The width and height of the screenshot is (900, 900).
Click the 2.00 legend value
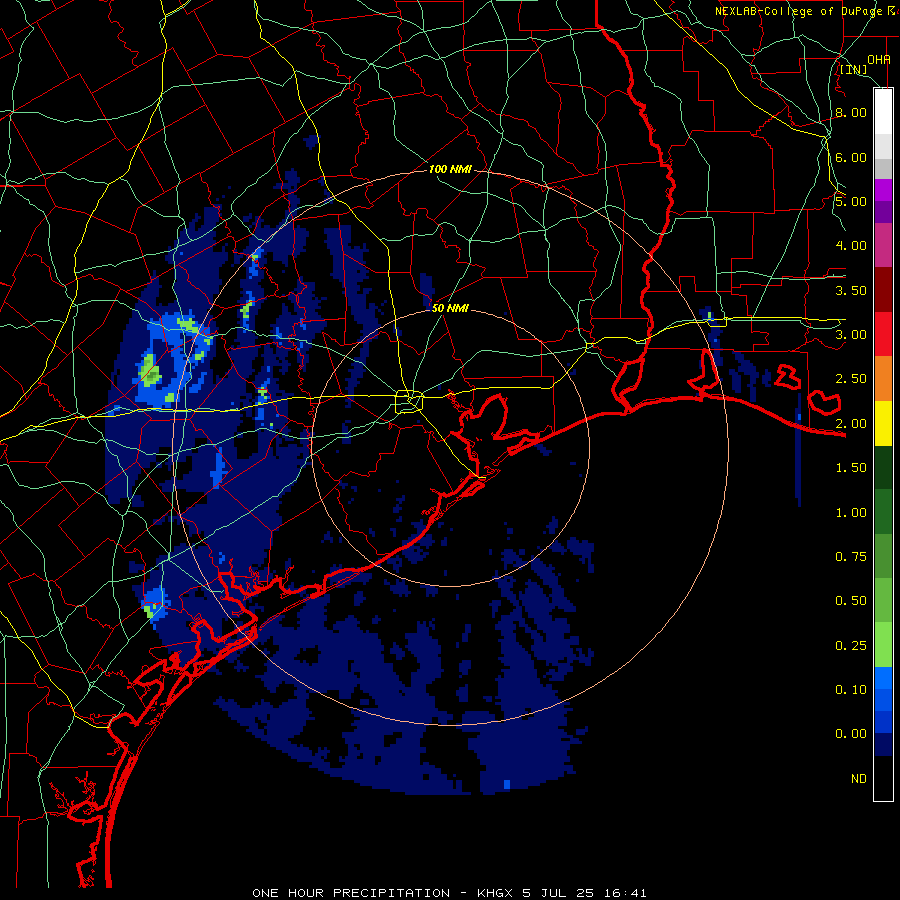(851, 424)
